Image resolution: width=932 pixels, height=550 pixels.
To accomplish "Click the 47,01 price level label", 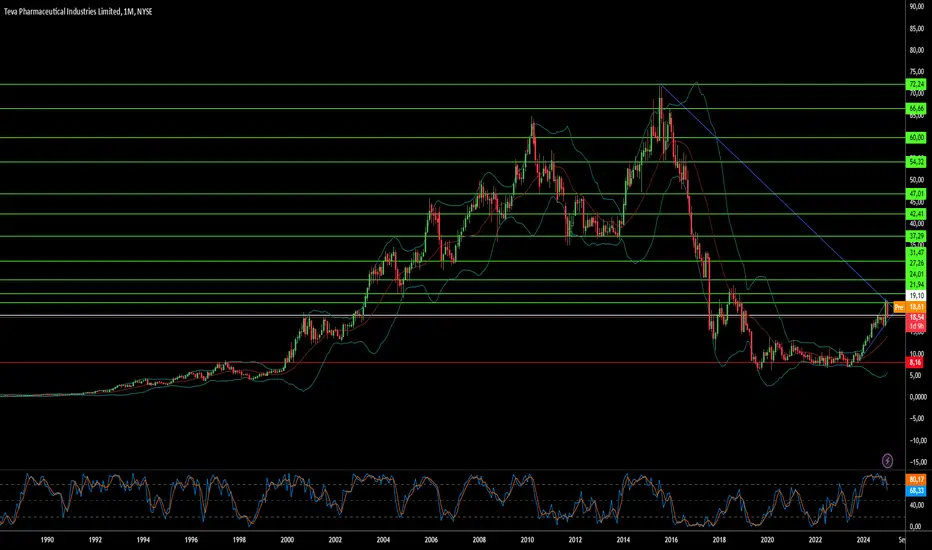I will [915, 193].
